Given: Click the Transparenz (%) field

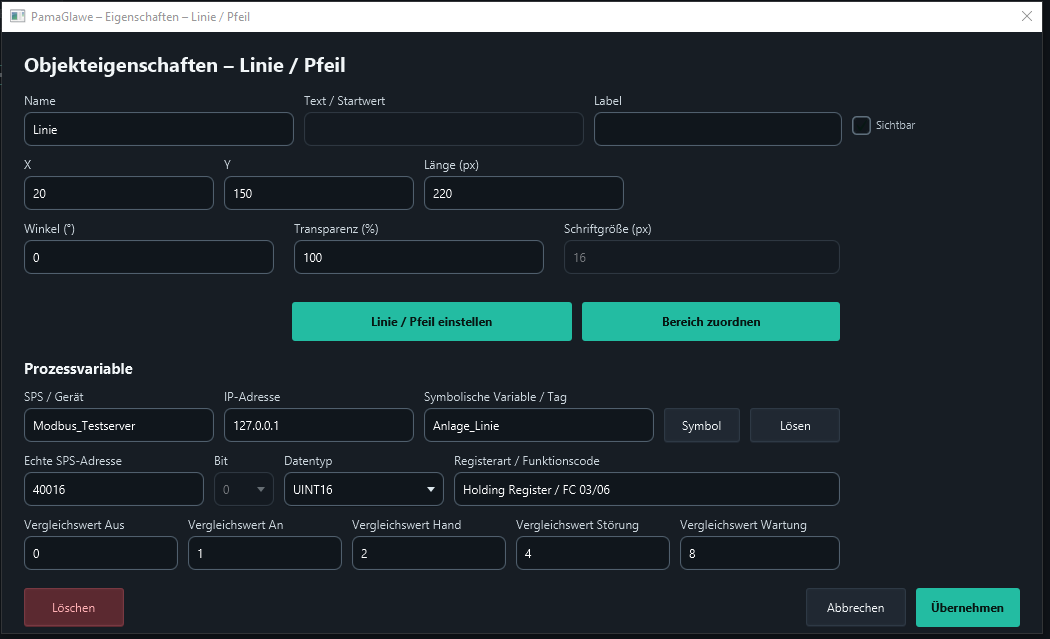Looking at the screenshot, I should [x=419, y=257].
